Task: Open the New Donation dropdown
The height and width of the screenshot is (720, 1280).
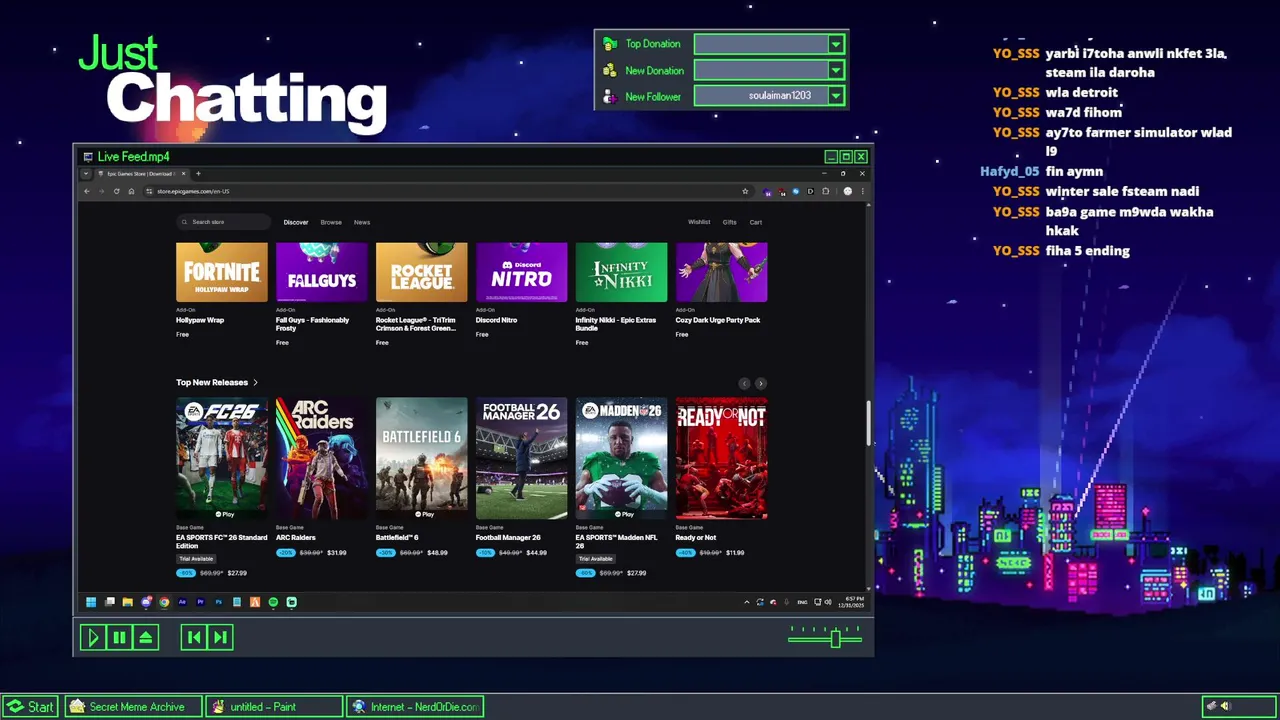Action: (x=836, y=70)
